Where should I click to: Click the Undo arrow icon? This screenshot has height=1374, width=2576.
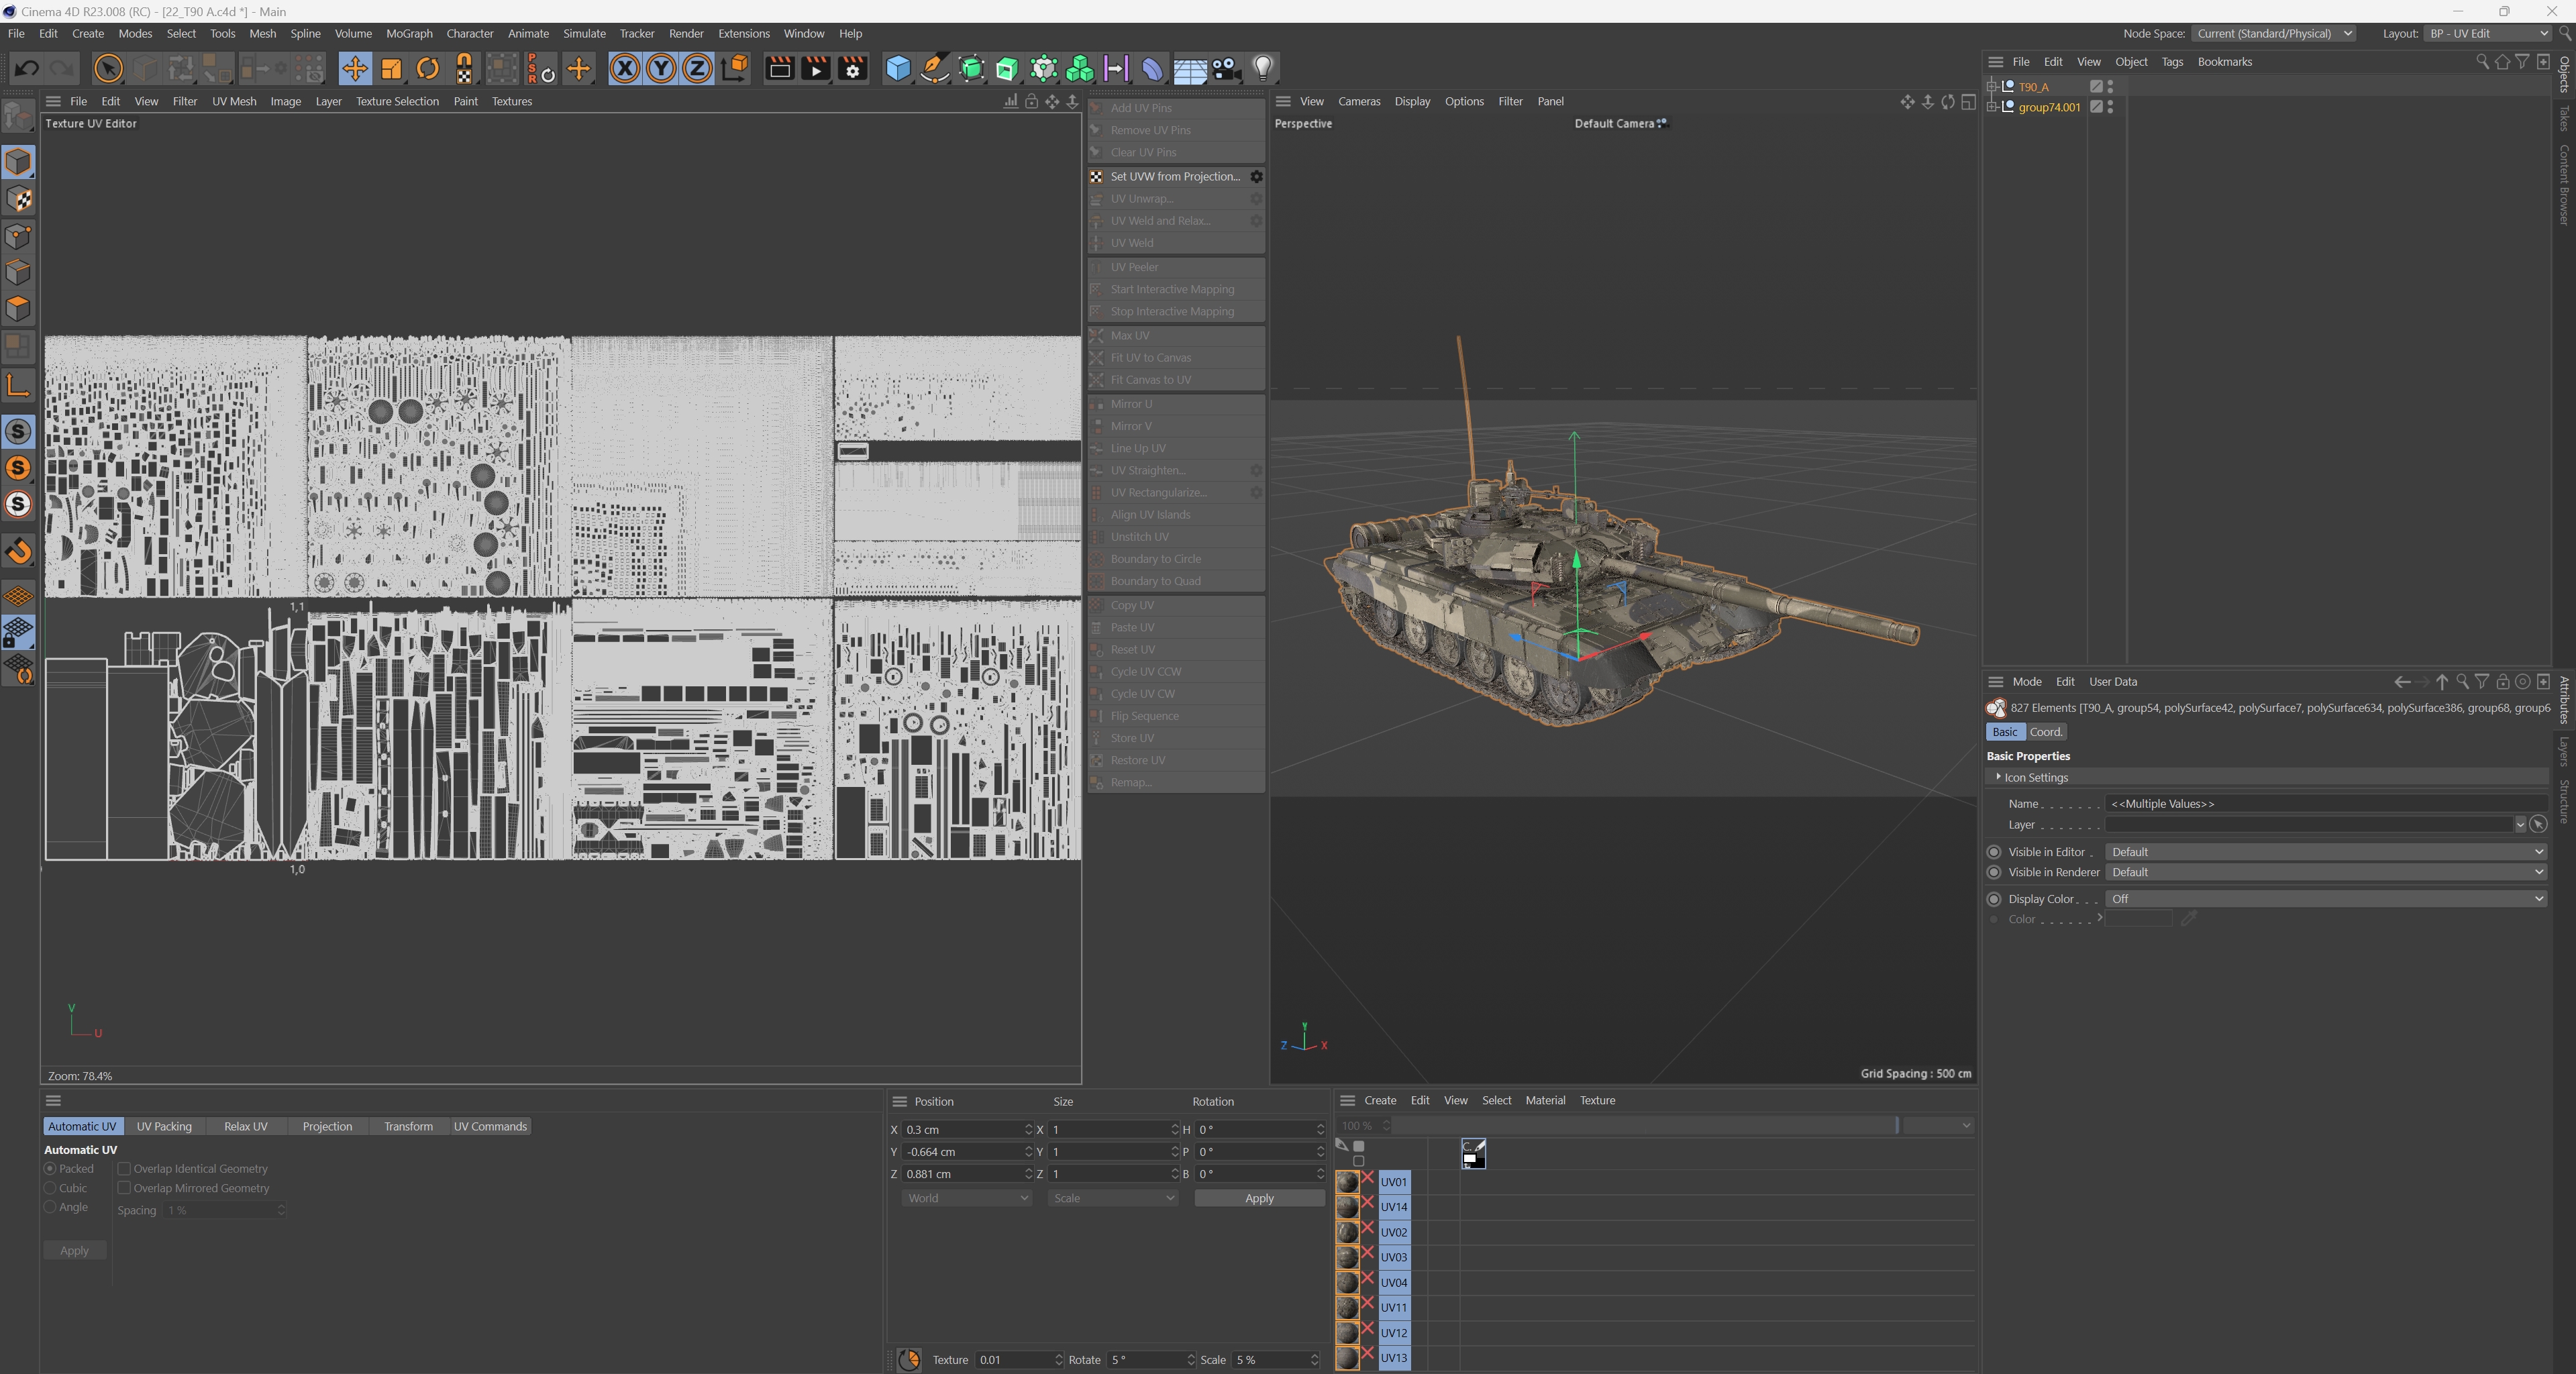(27, 69)
